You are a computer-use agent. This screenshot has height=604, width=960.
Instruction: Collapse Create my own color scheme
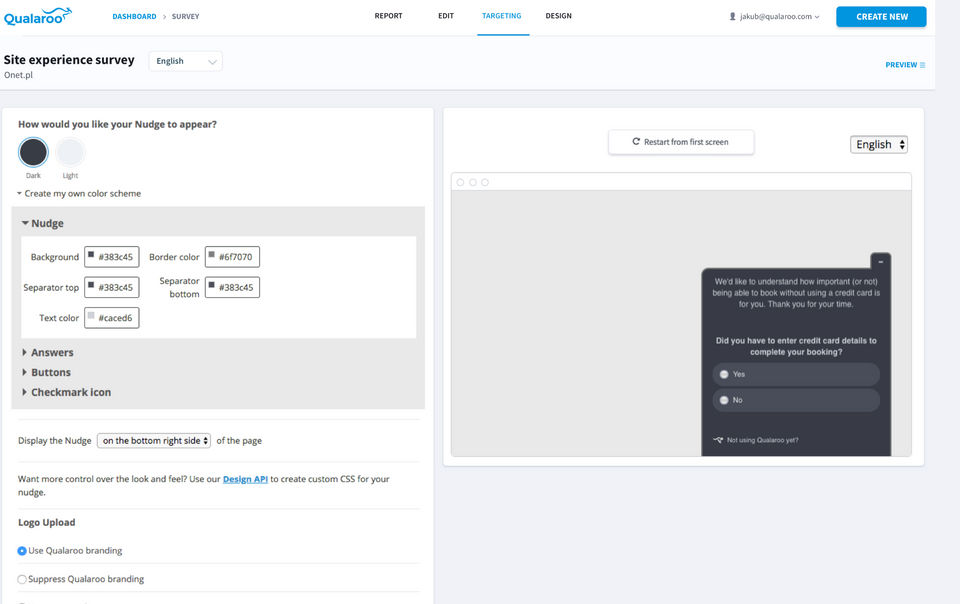pyautogui.click(x=79, y=193)
